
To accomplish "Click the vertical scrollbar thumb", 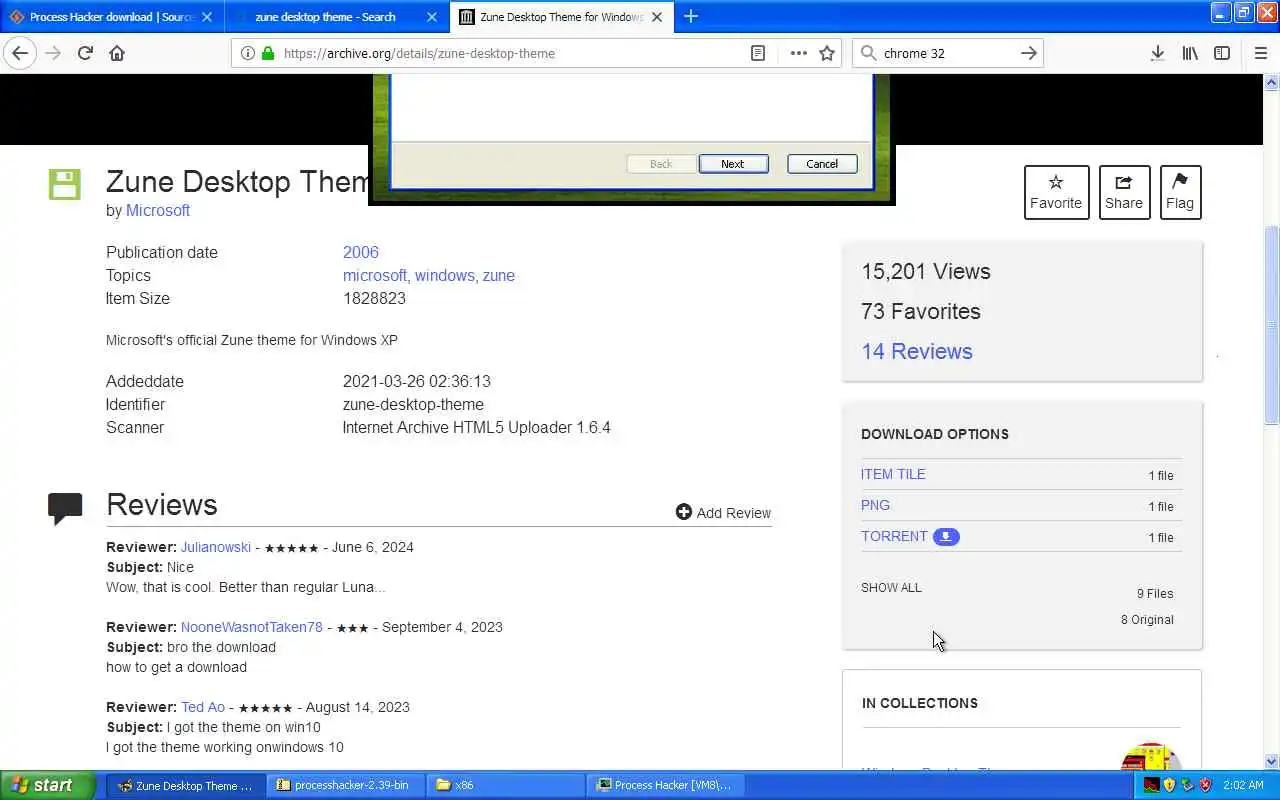I will (x=1272, y=324).
